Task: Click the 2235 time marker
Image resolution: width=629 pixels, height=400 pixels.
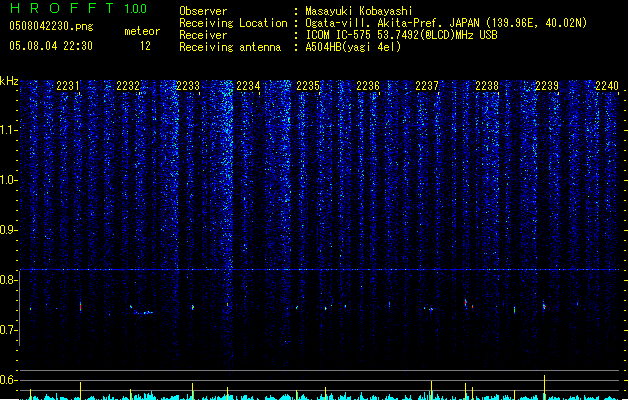Action: click(308, 85)
